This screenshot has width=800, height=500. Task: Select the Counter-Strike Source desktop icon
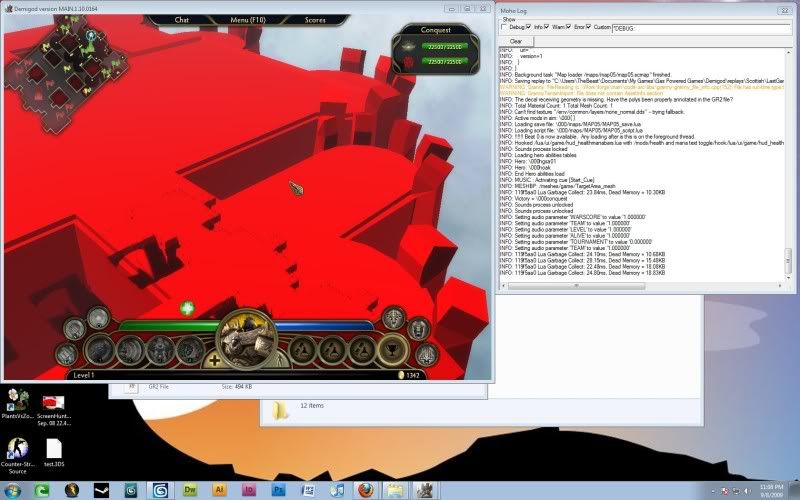pos(17,456)
